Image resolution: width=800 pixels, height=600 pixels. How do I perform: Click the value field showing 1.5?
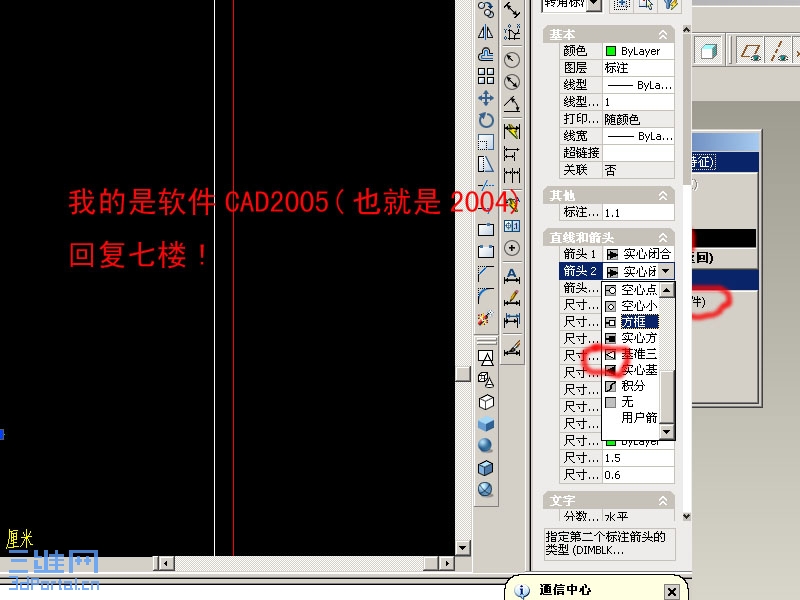(x=638, y=458)
